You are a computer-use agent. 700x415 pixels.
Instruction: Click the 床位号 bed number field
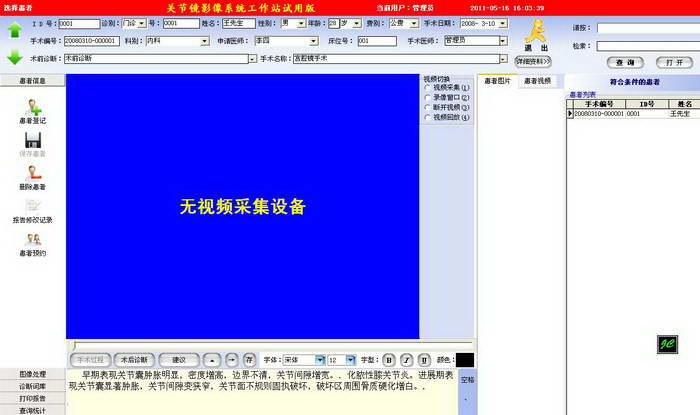(377, 41)
